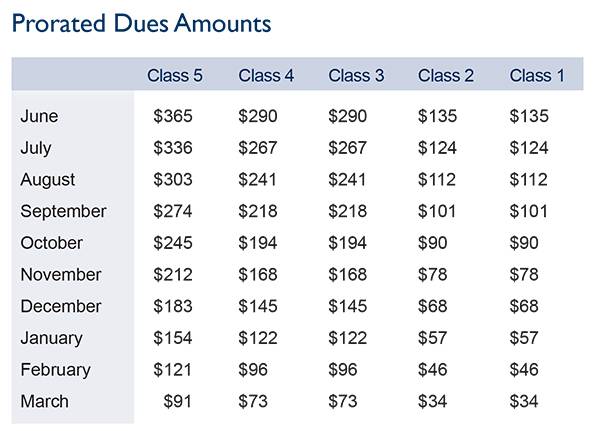Select the $91 March Class 5 amount
Viewport: 600px width, 431px height.
pos(177,402)
